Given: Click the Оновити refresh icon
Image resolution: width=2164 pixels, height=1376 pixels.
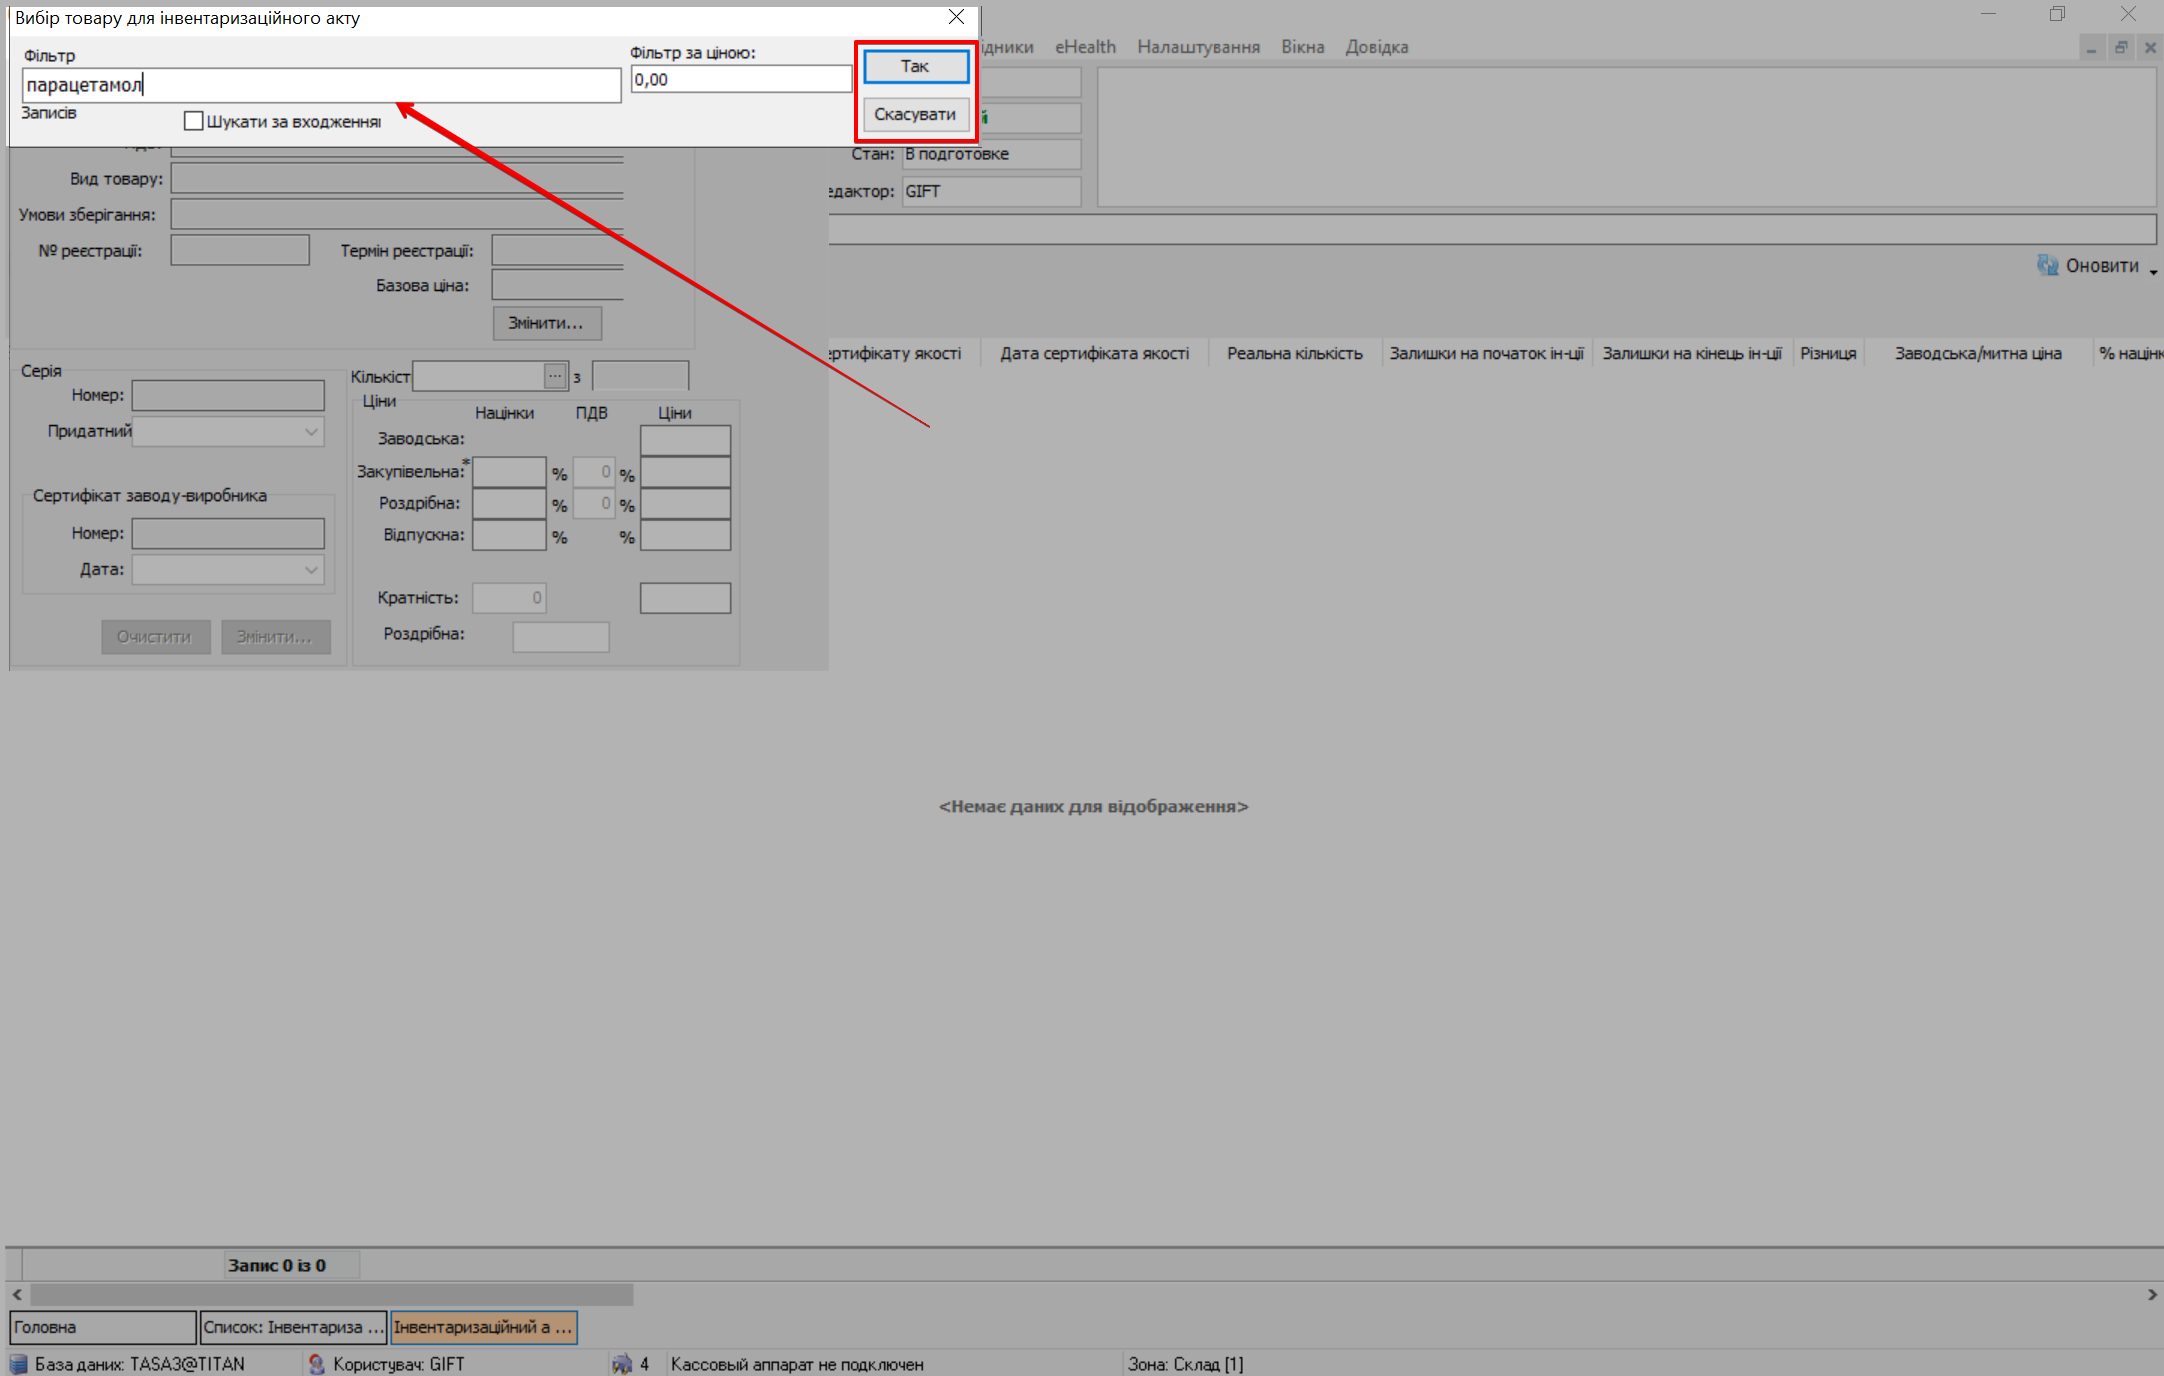Looking at the screenshot, I should point(2047,265).
